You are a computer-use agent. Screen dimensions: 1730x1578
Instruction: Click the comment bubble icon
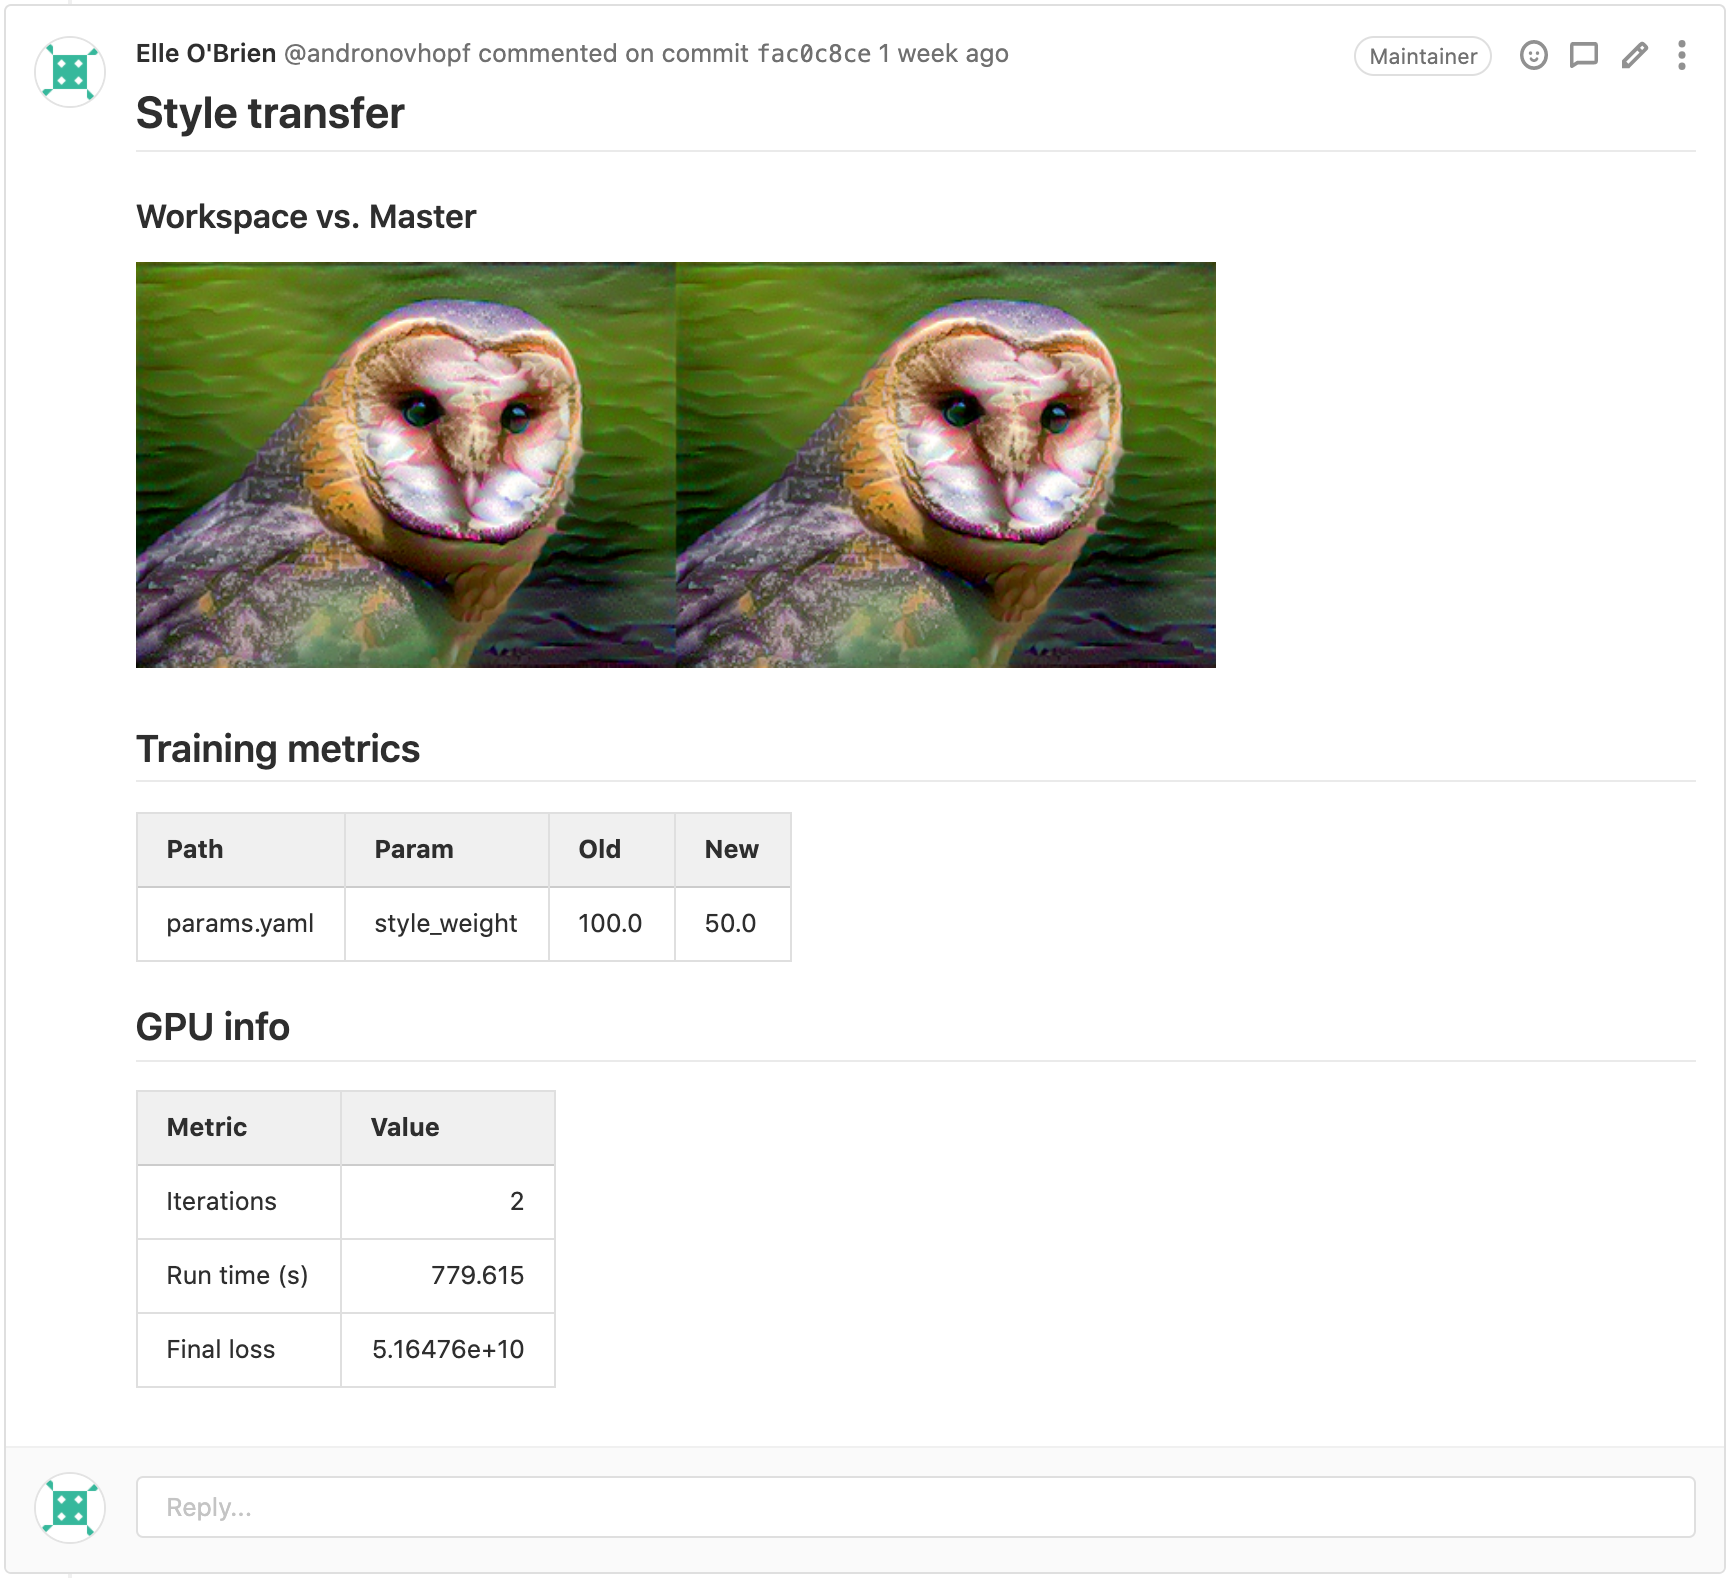click(x=1583, y=56)
